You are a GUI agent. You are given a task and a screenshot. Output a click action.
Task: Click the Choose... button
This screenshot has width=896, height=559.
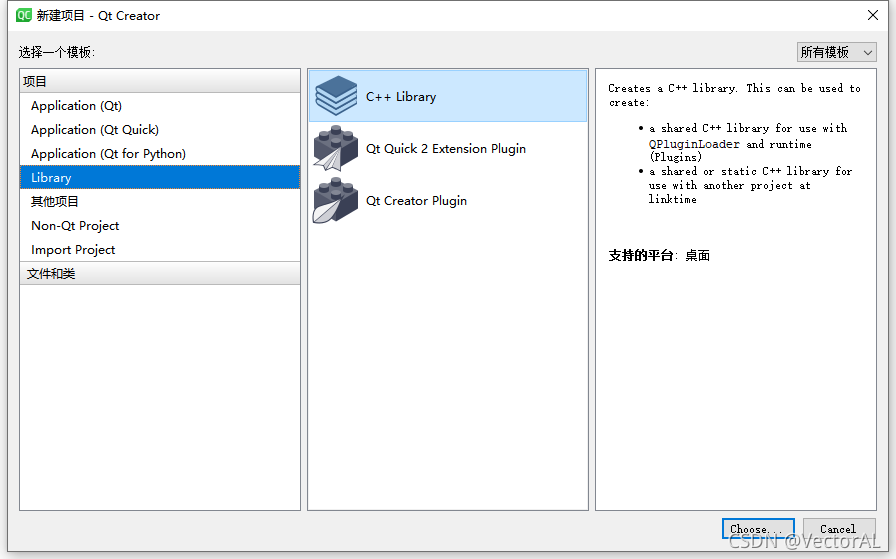[x=758, y=529]
